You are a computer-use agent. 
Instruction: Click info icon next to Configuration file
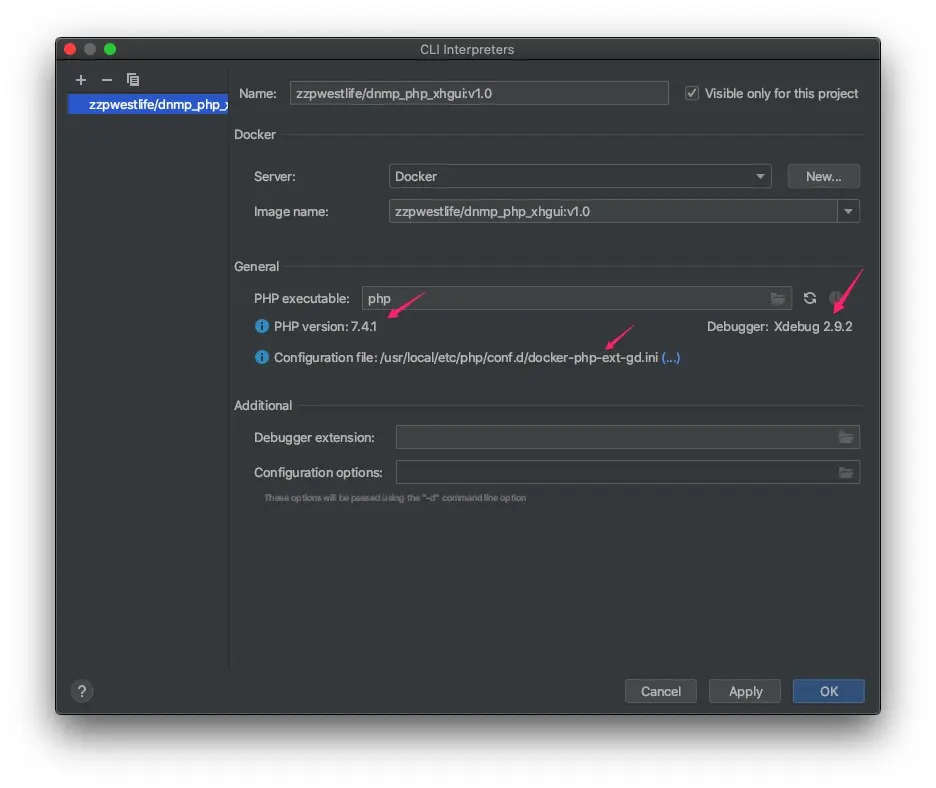[x=261, y=357]
